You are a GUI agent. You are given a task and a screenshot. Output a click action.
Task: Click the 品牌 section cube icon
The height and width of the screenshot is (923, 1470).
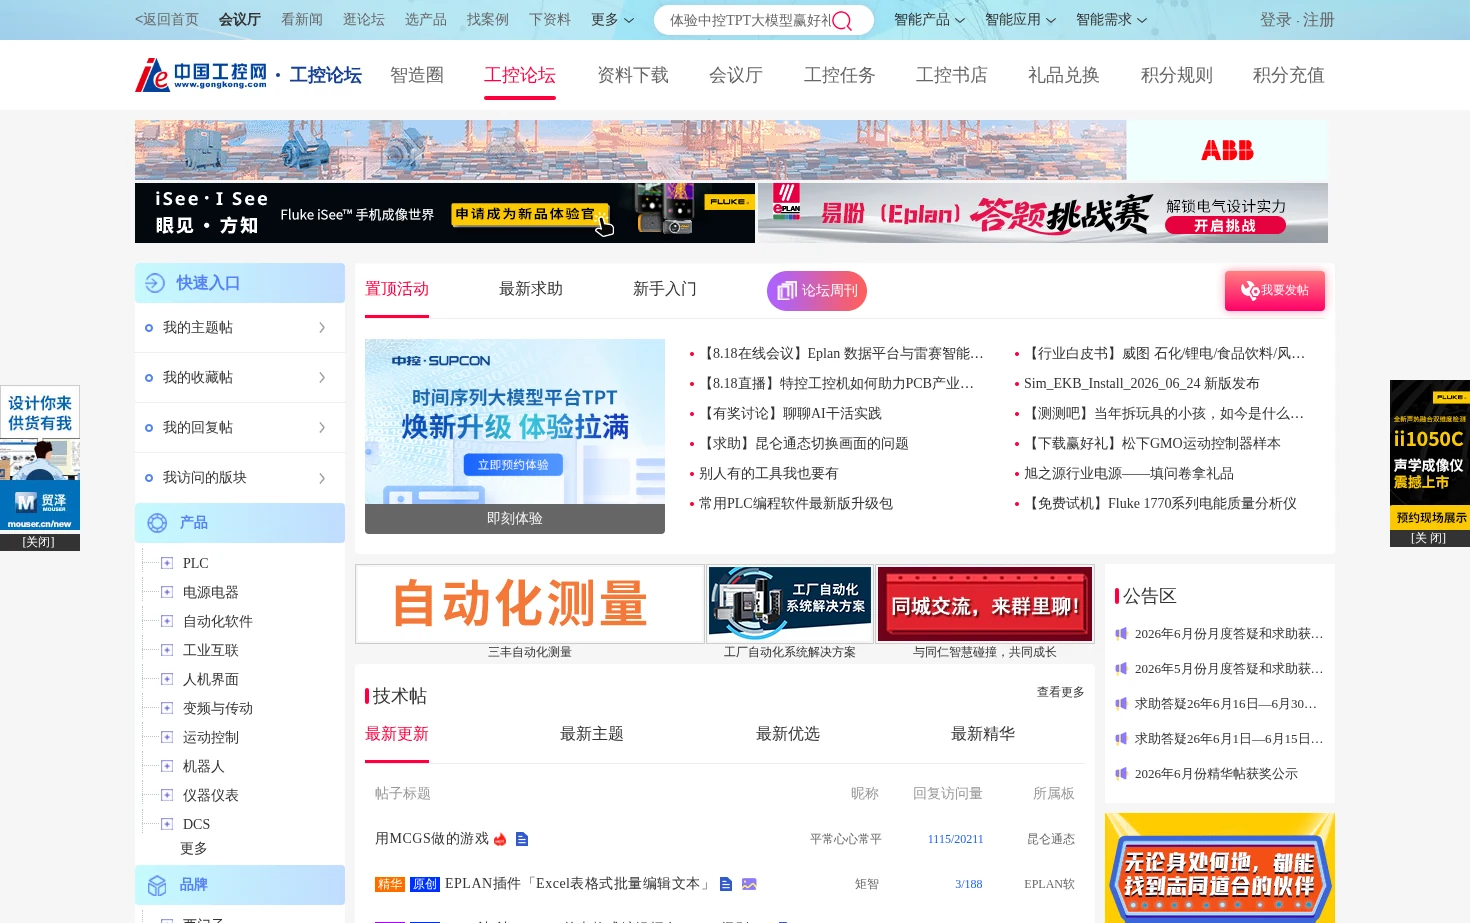[157, 885]
